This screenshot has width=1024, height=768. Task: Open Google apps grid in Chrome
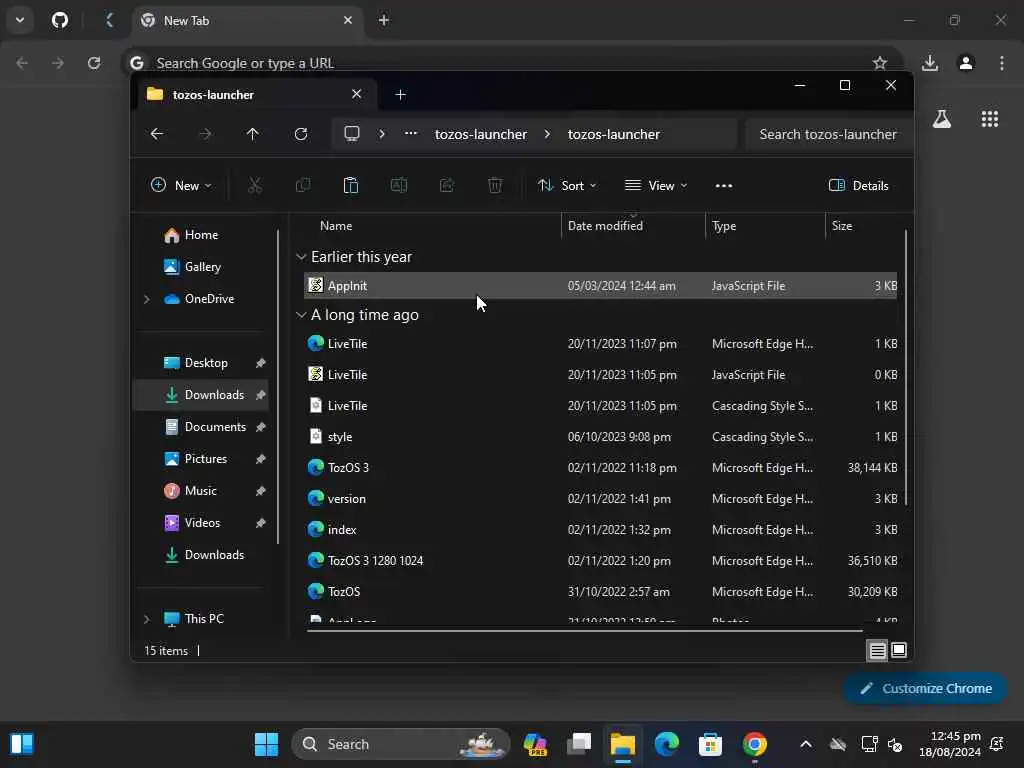pyautogui.click(x=989, y=119)
